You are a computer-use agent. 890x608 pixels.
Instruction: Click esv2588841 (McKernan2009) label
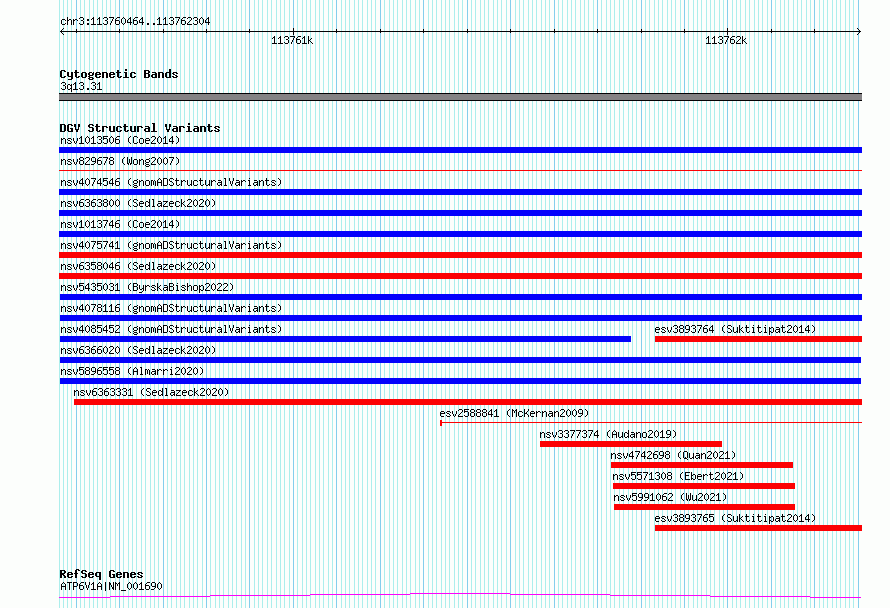[514, 413]
